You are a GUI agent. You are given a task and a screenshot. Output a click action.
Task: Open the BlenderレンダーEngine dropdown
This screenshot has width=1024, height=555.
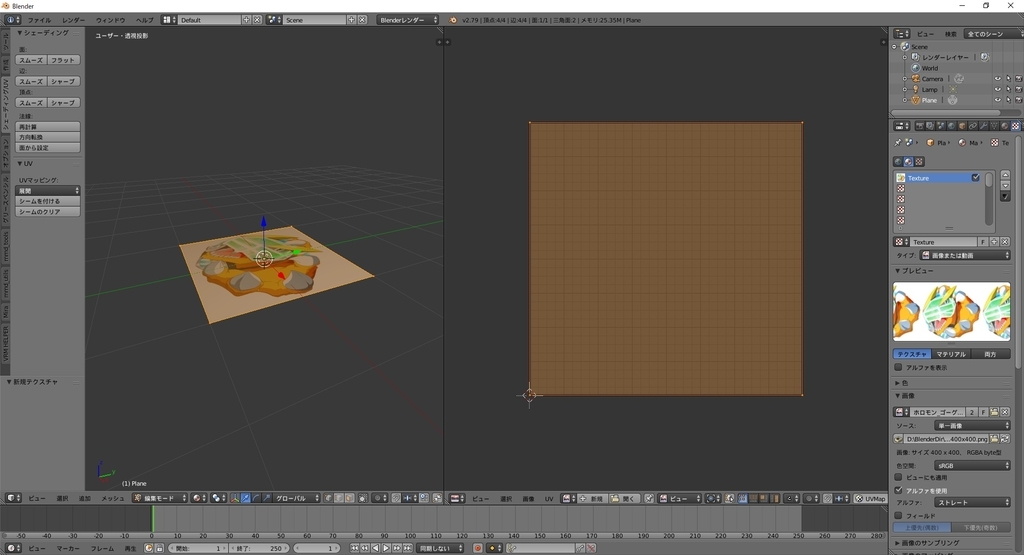408,20
